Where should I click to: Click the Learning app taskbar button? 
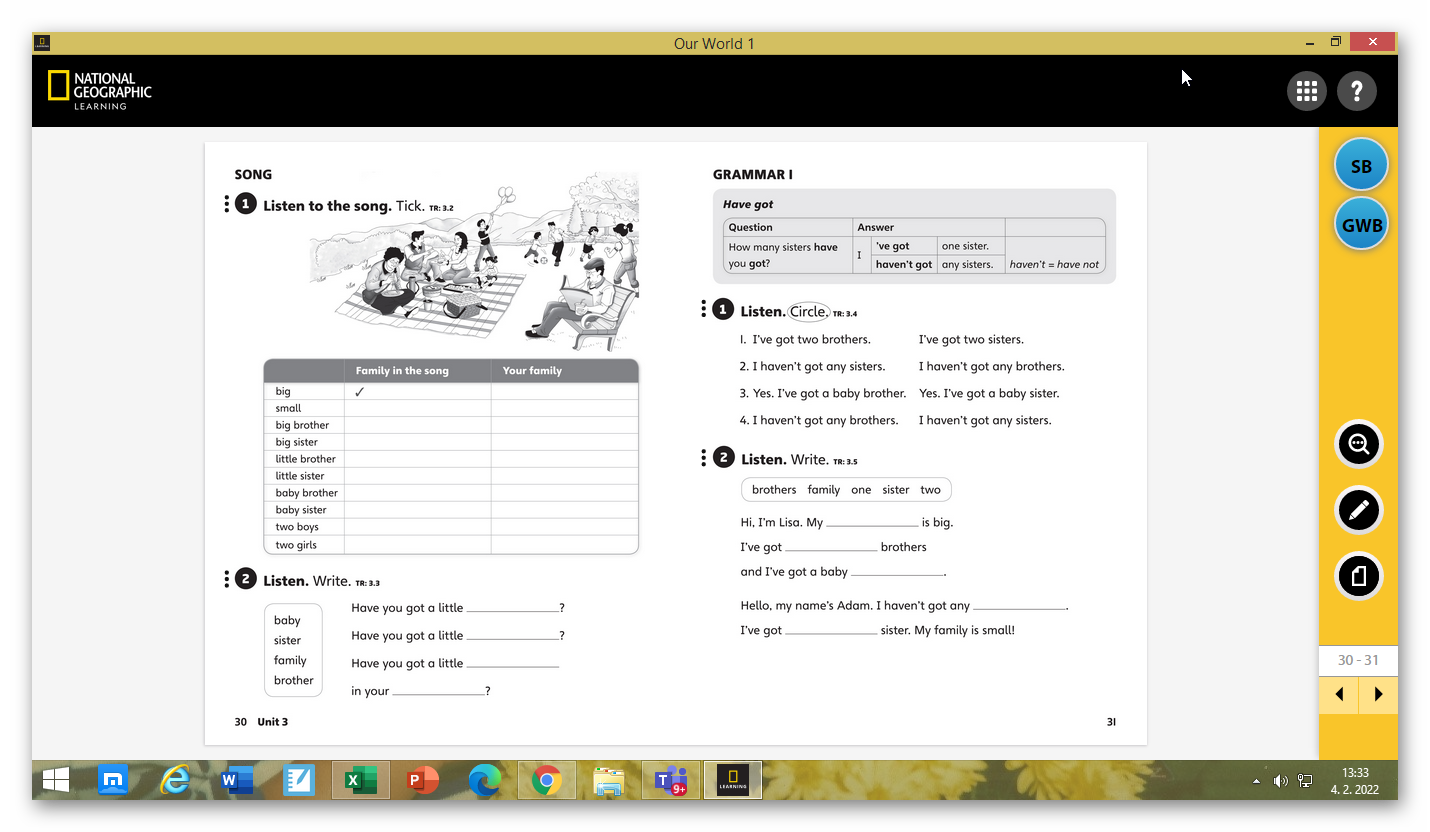733,780
